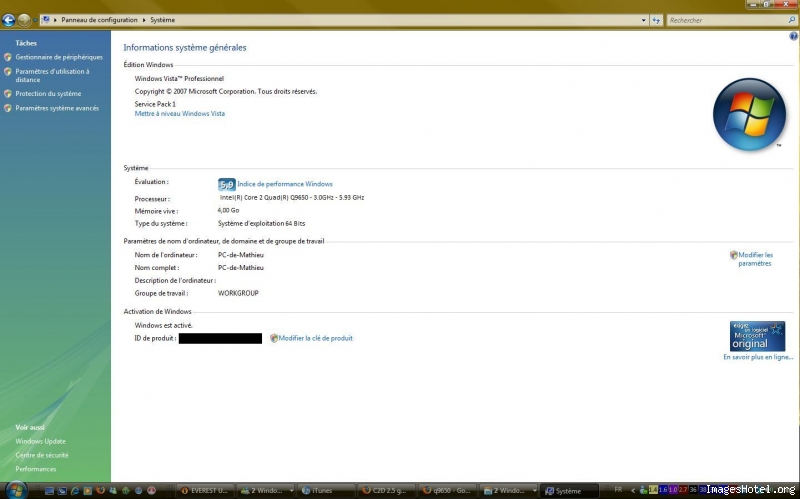800x499 pixels.
Task: Click En savoir plus en ligne link
Action: pos(758,357)
